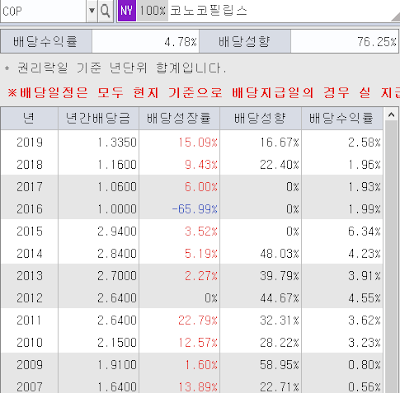400x393 pixels.
Task: Sort by the 년간배당금 column header
Action: [x=98, y=118]
